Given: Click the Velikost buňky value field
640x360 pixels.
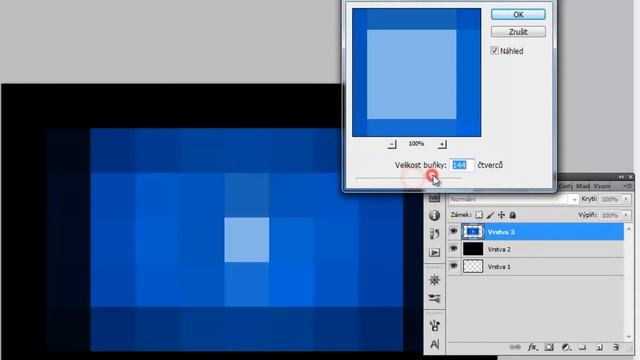Looking at the screenshot, I should (462, 165).
